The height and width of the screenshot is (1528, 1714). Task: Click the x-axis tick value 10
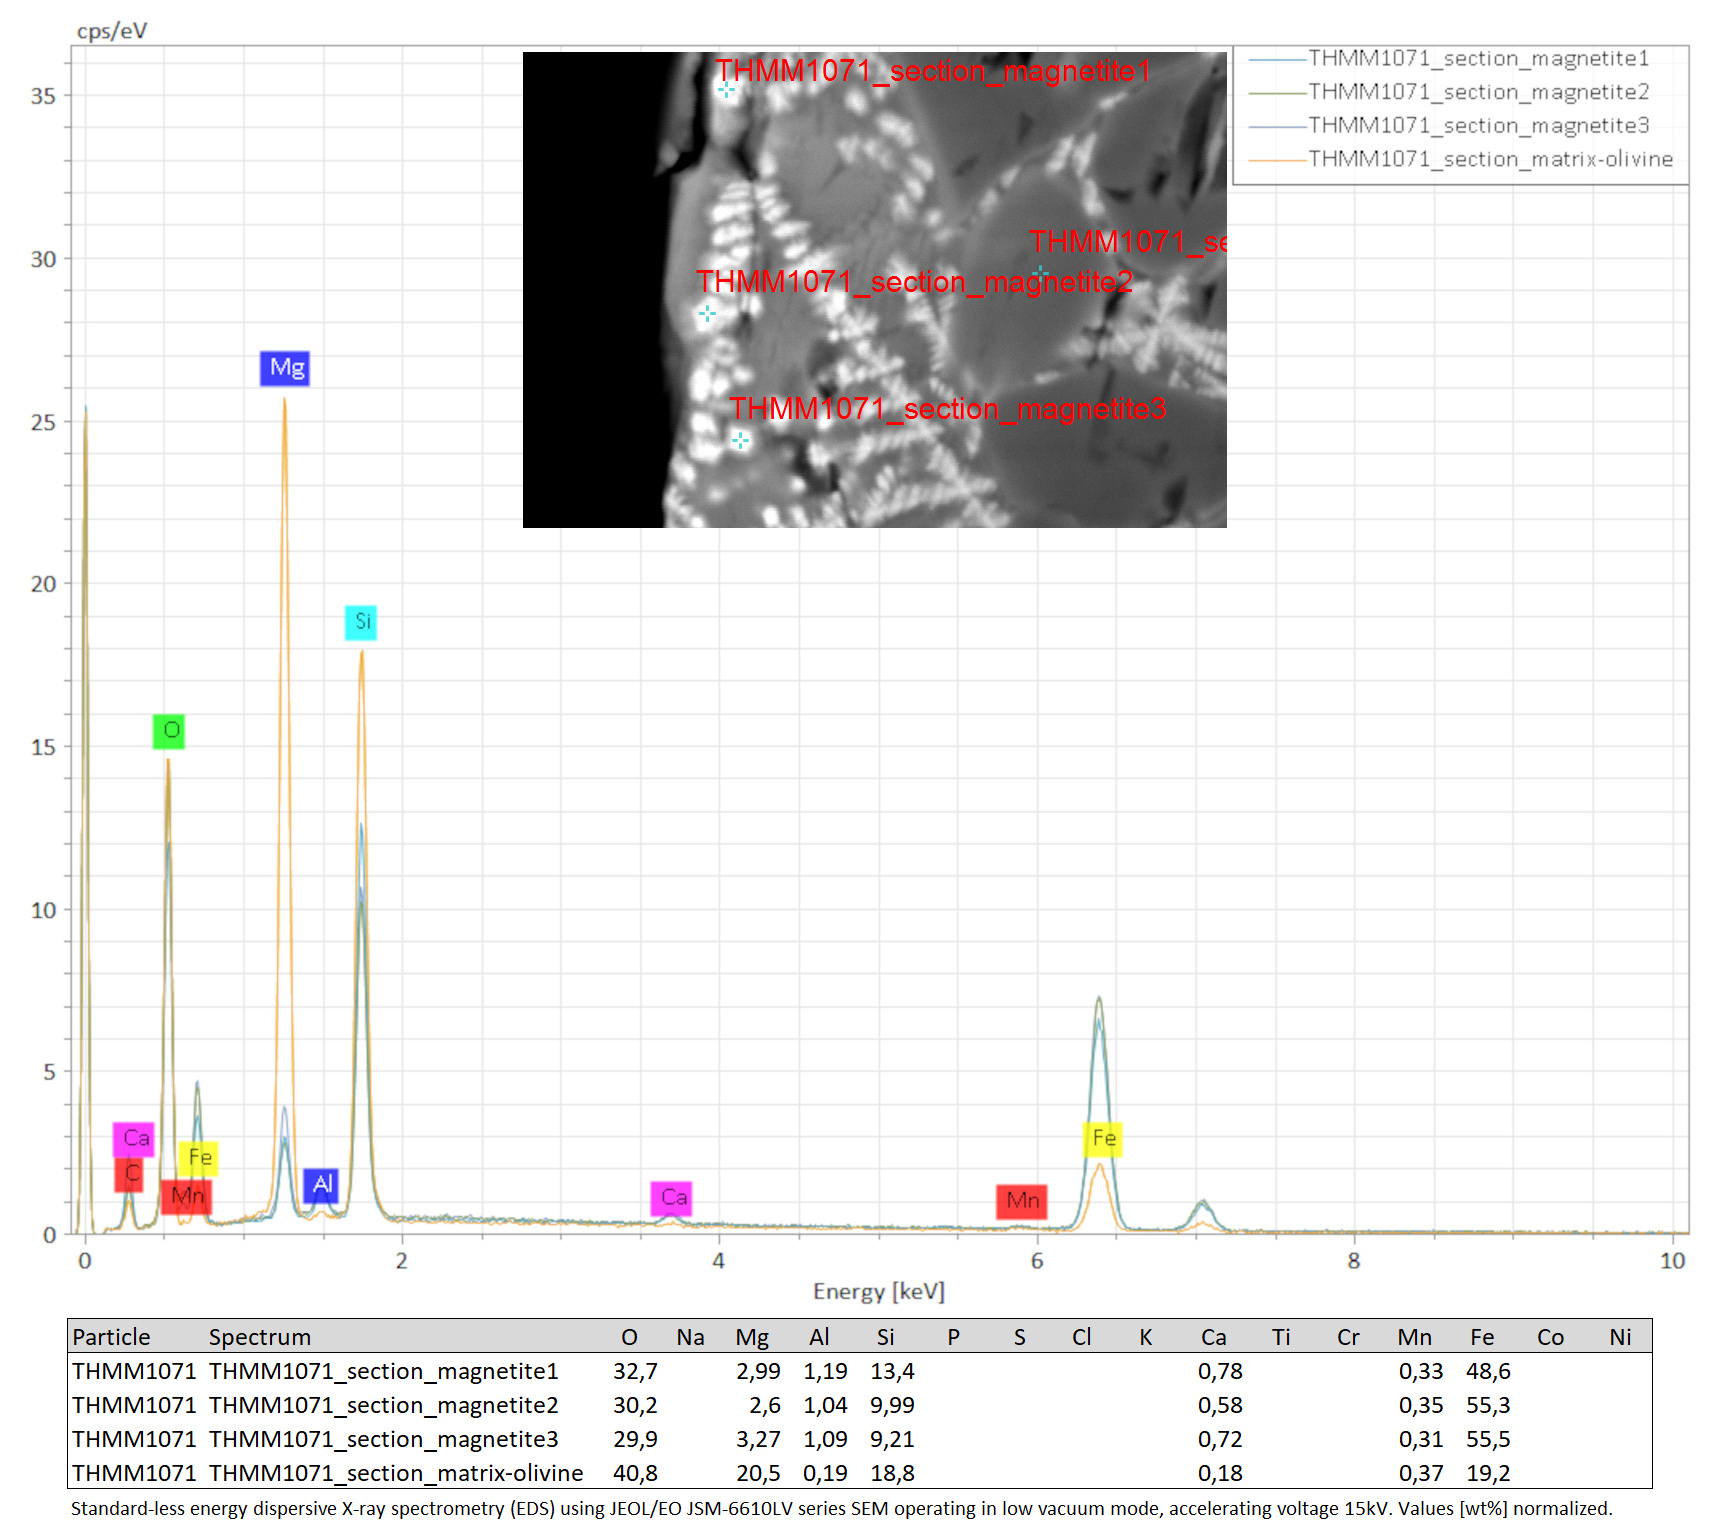[x=1672, y=1261]
